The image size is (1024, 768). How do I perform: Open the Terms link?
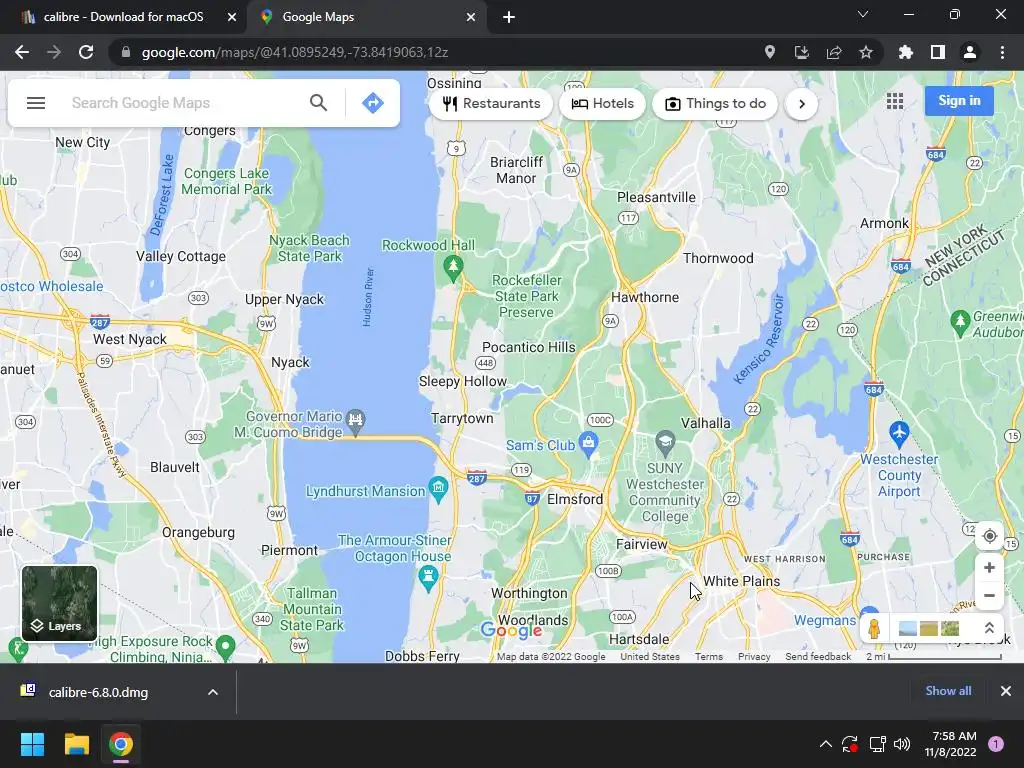click(709, 656)
